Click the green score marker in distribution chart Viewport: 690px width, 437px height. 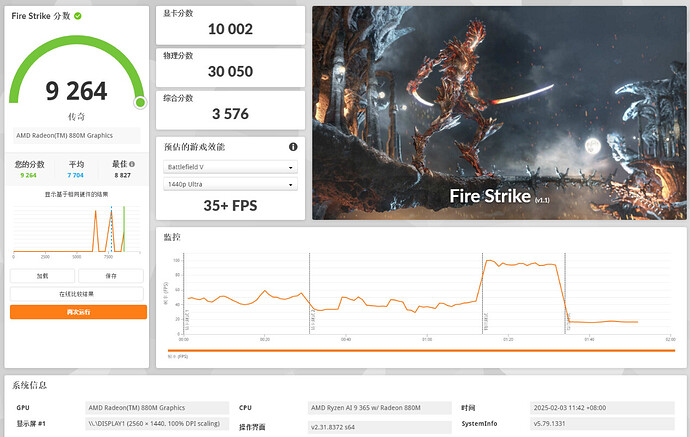[124, 229]
